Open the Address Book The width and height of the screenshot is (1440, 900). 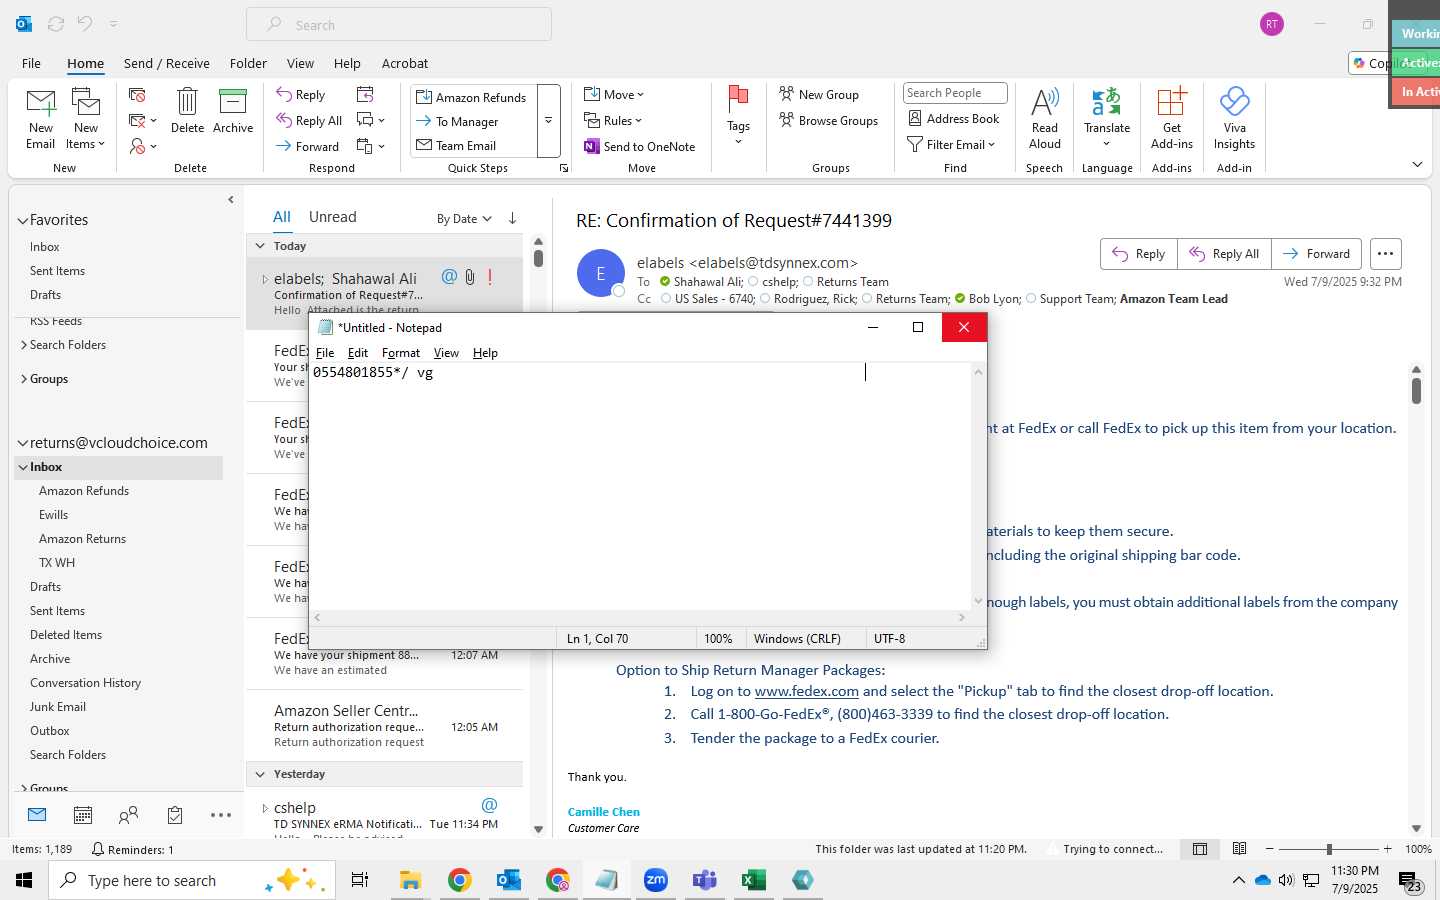[954, 118]
